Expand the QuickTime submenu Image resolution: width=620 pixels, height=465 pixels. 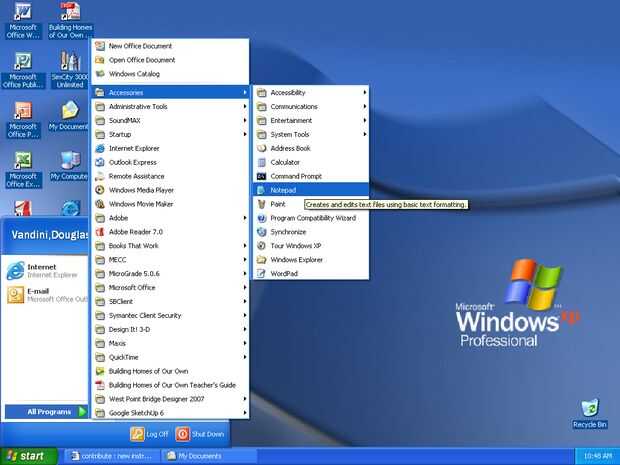point(170,357)
